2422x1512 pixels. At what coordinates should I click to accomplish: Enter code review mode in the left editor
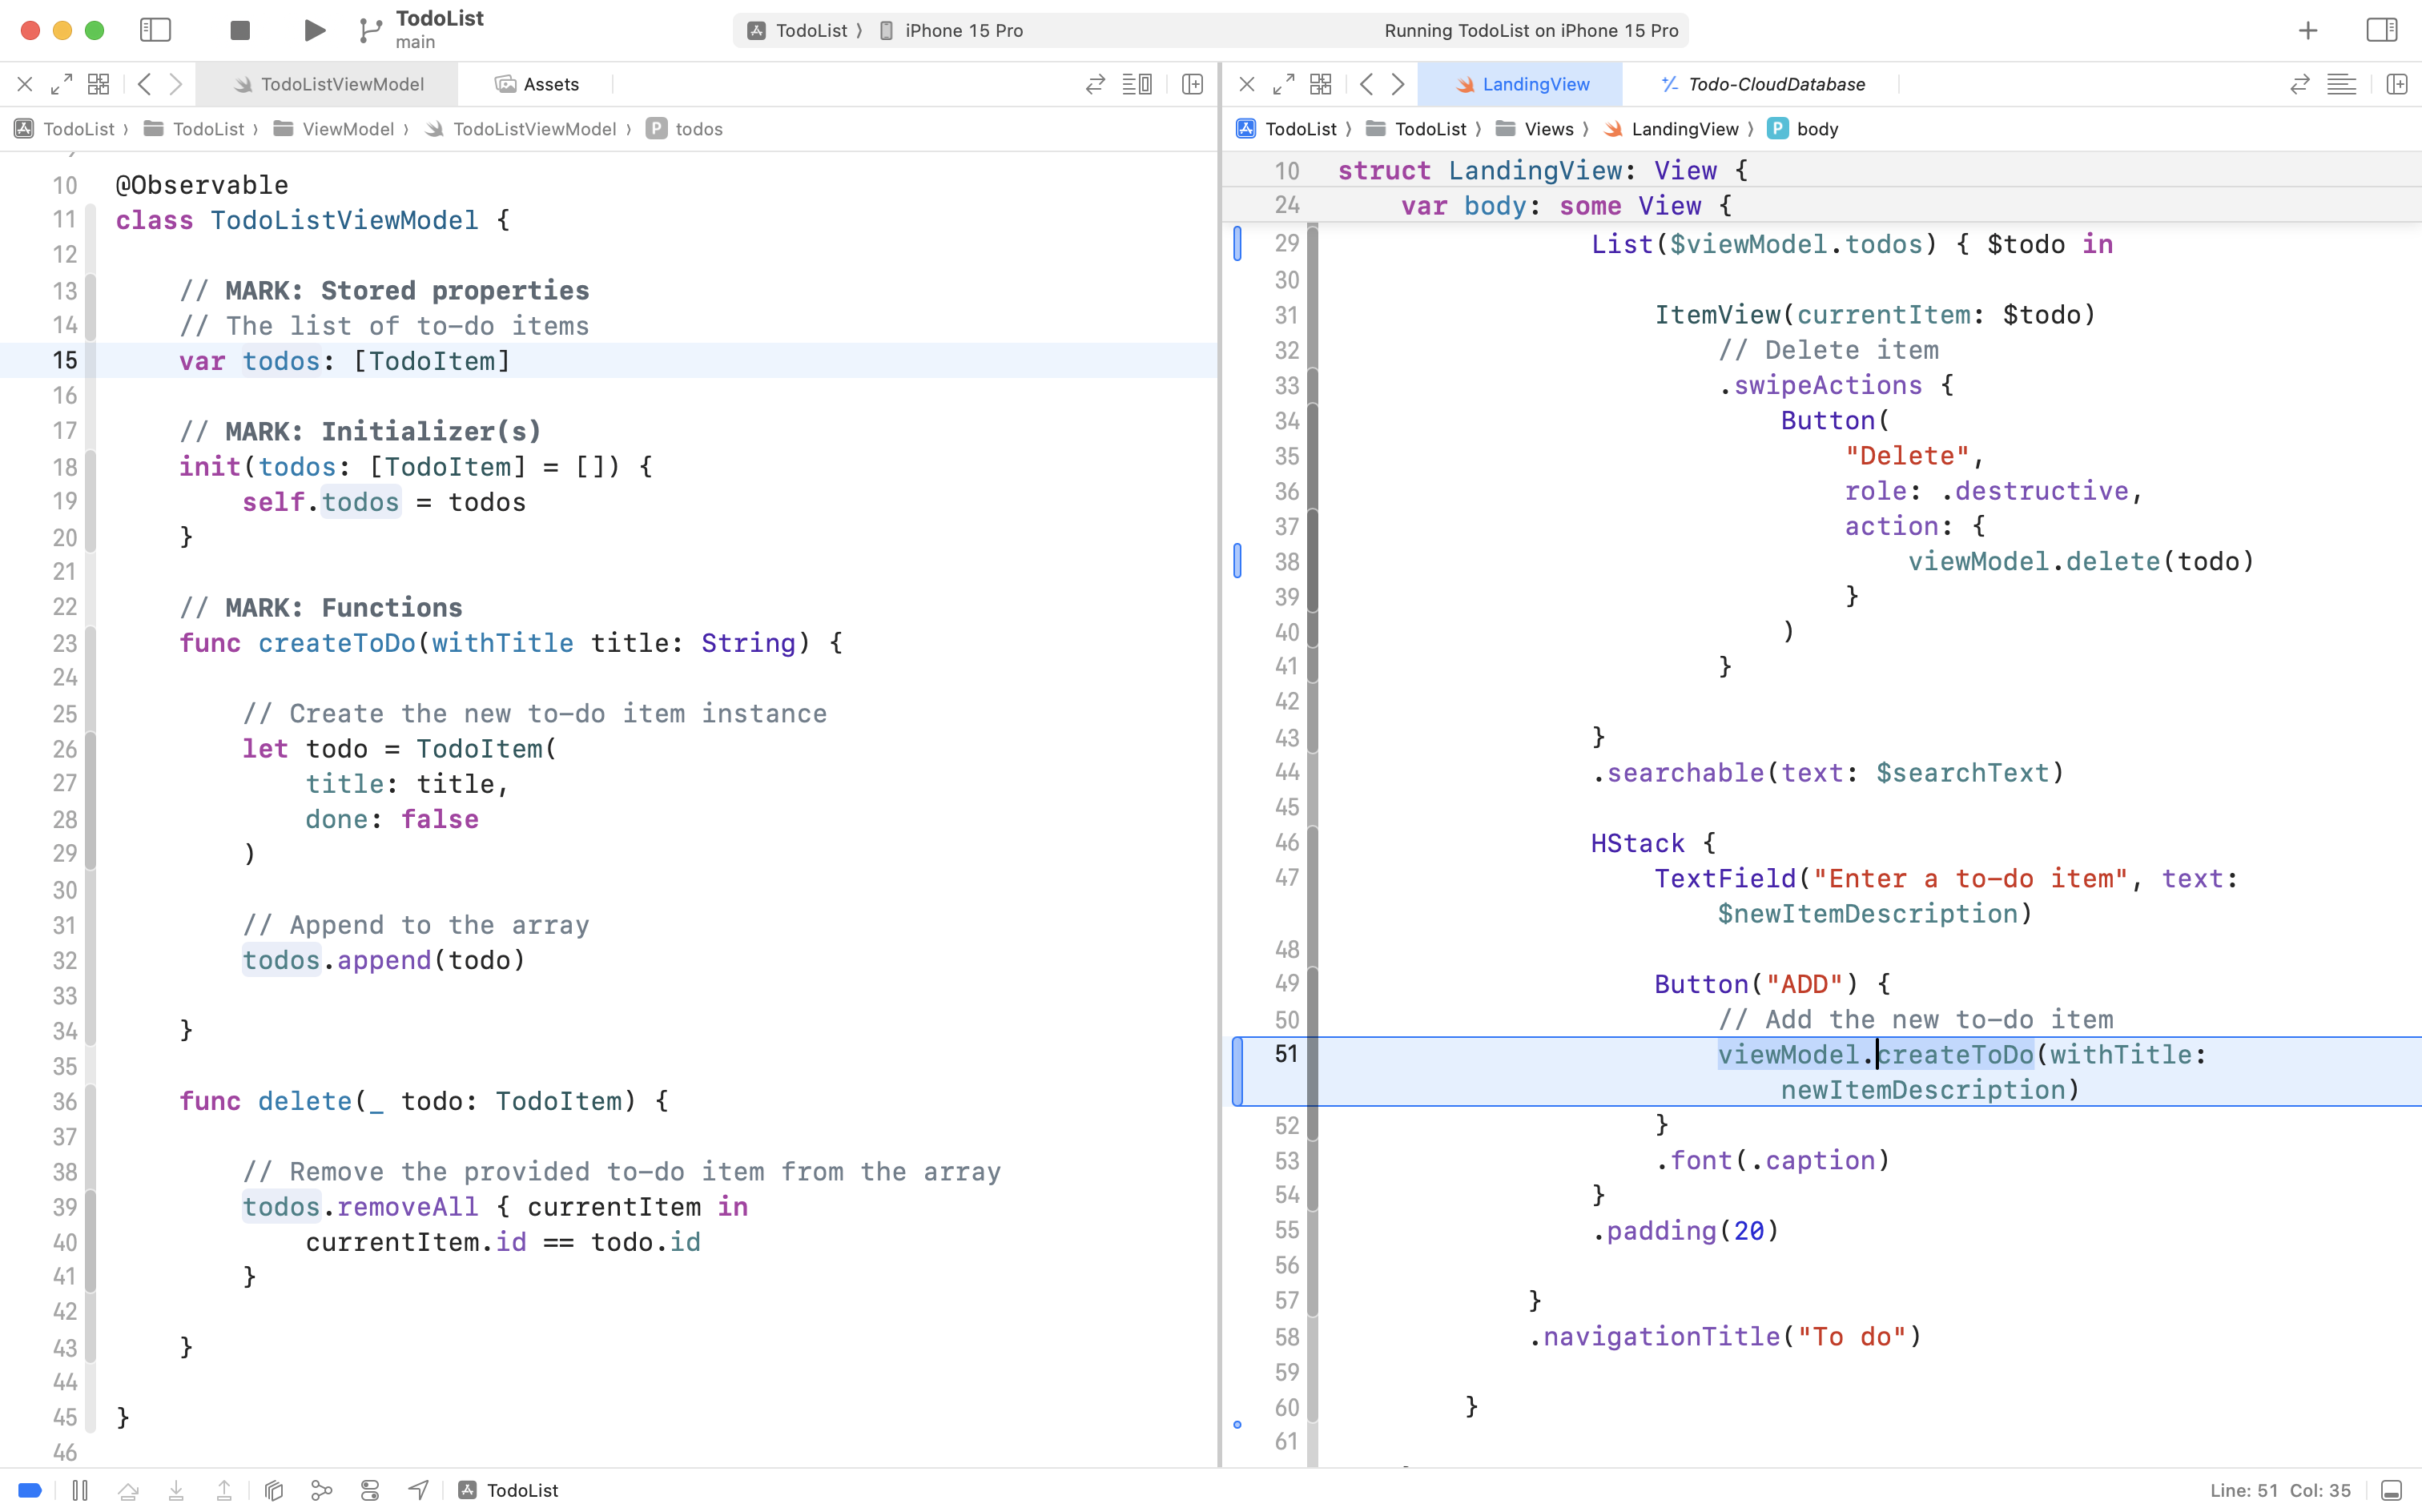(x=1094, y=84)
